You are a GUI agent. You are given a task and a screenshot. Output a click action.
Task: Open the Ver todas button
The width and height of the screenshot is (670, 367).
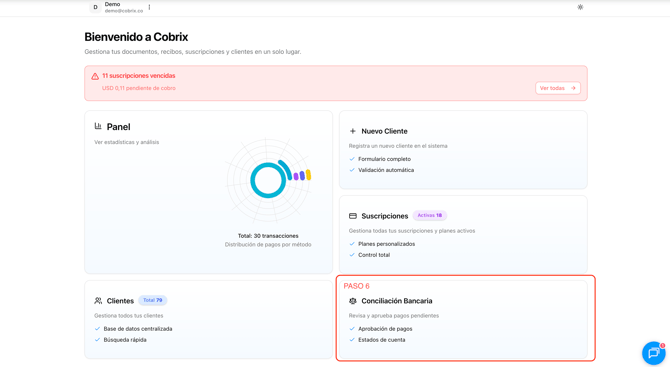pos(558,88)
